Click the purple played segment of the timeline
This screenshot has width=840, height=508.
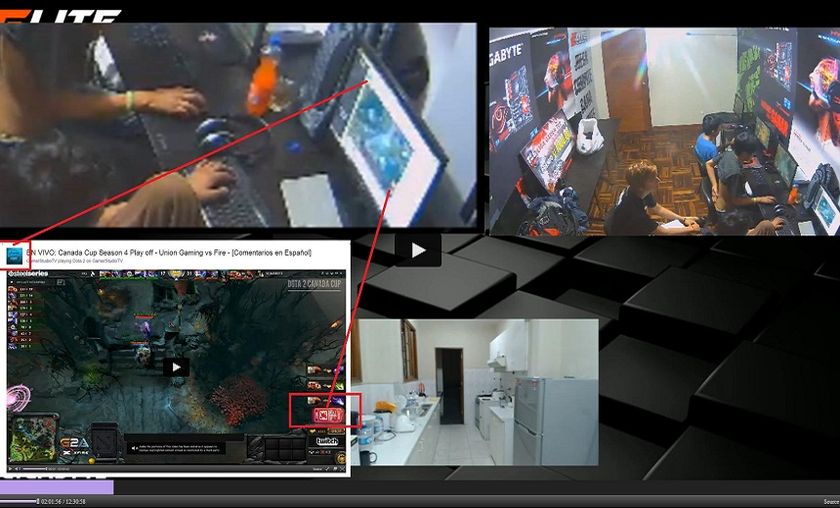[x=57, y=487]
